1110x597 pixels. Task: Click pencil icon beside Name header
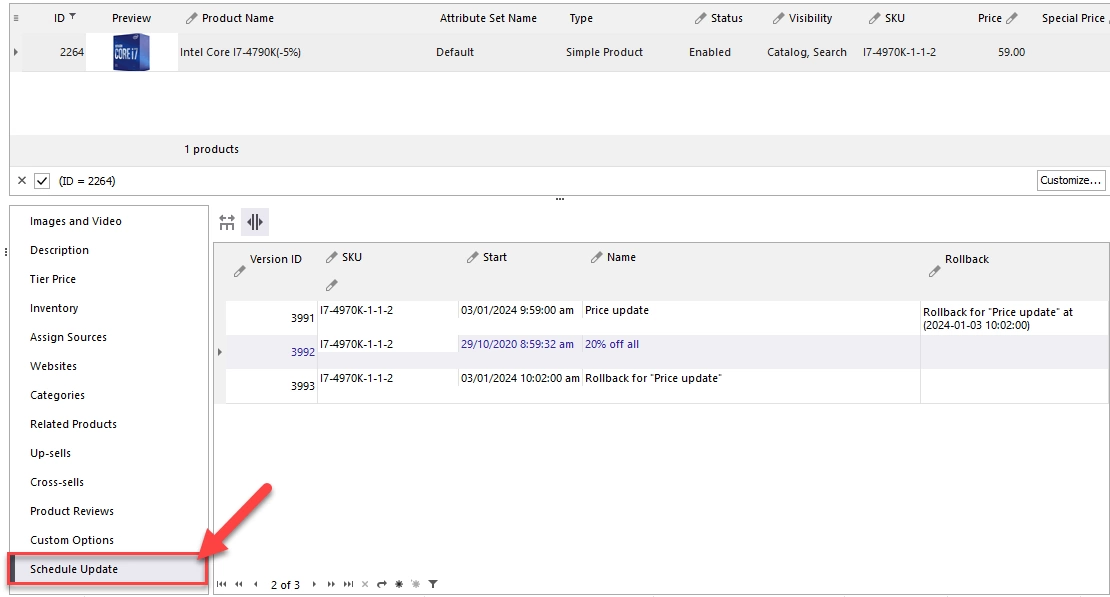[596, 258]
